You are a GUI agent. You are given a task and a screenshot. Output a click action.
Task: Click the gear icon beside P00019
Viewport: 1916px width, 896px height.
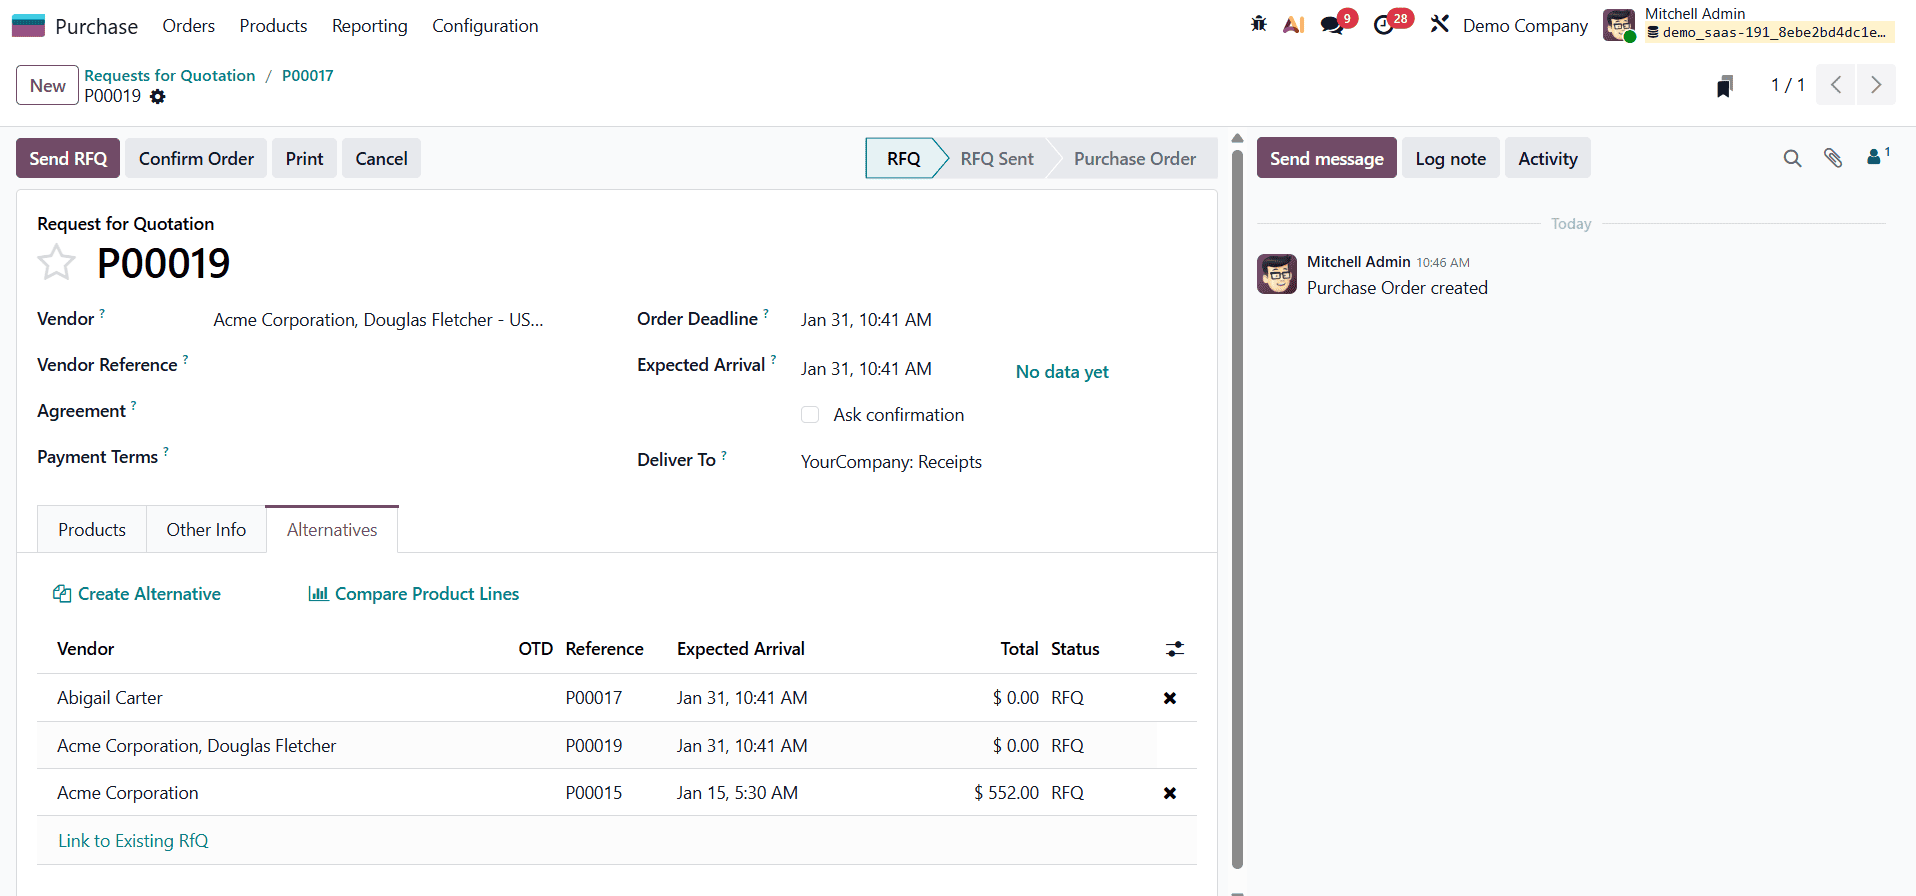[x=158, y=97]
